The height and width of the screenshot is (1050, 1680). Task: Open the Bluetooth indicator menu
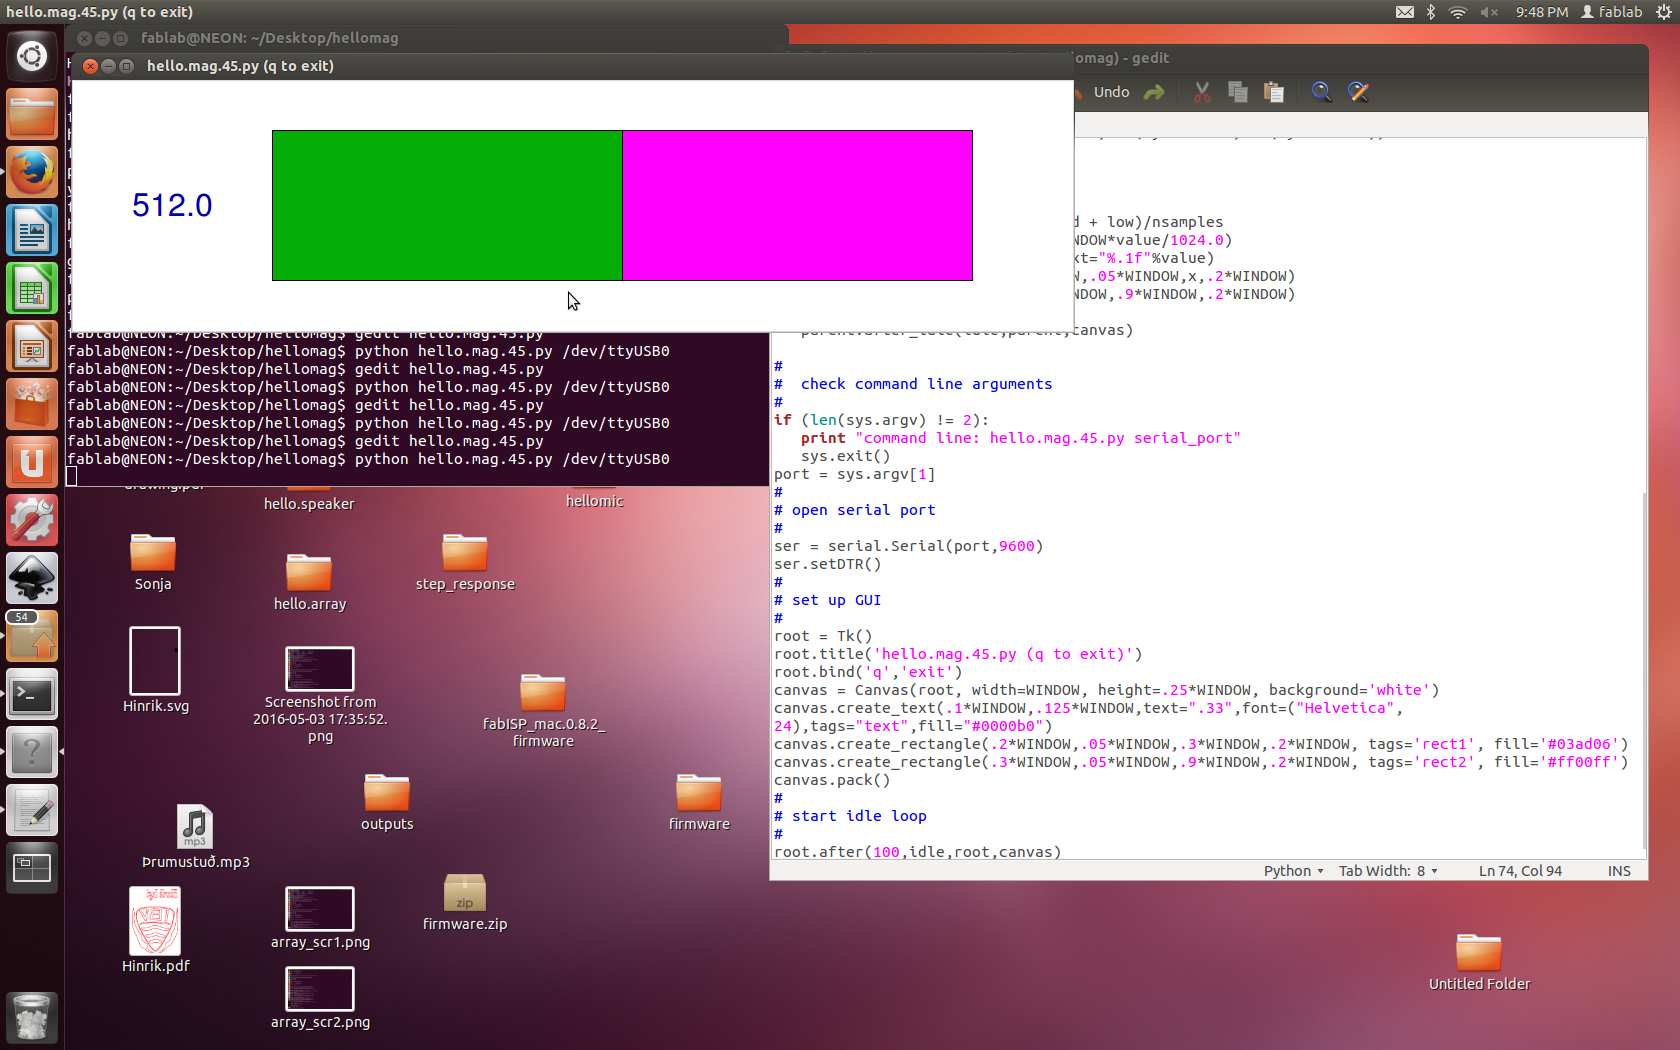click(1431, 12)
